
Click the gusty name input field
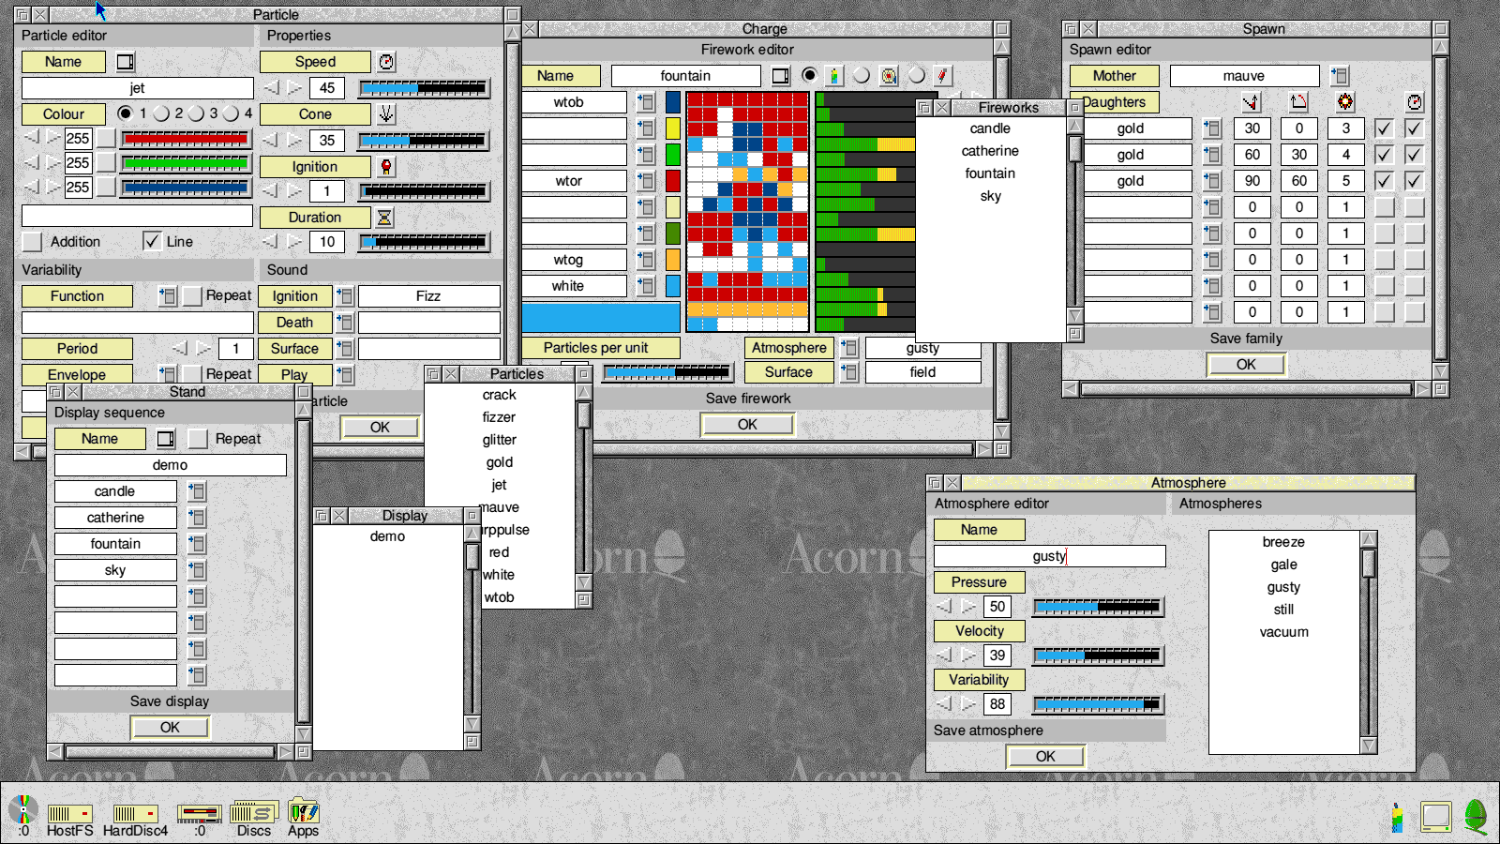pyautogui.click(x=1049, y=556)
